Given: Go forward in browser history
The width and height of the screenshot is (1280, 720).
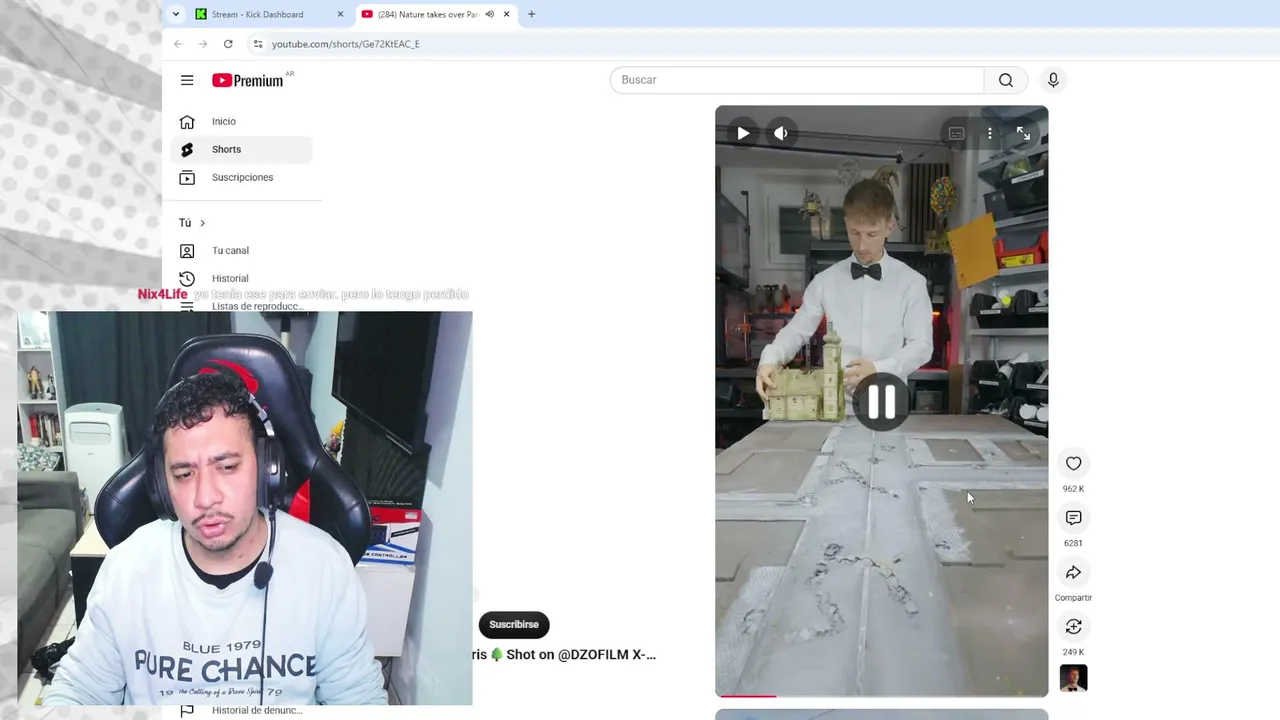Looking at the screenshot, I should (x=203, y=44).
